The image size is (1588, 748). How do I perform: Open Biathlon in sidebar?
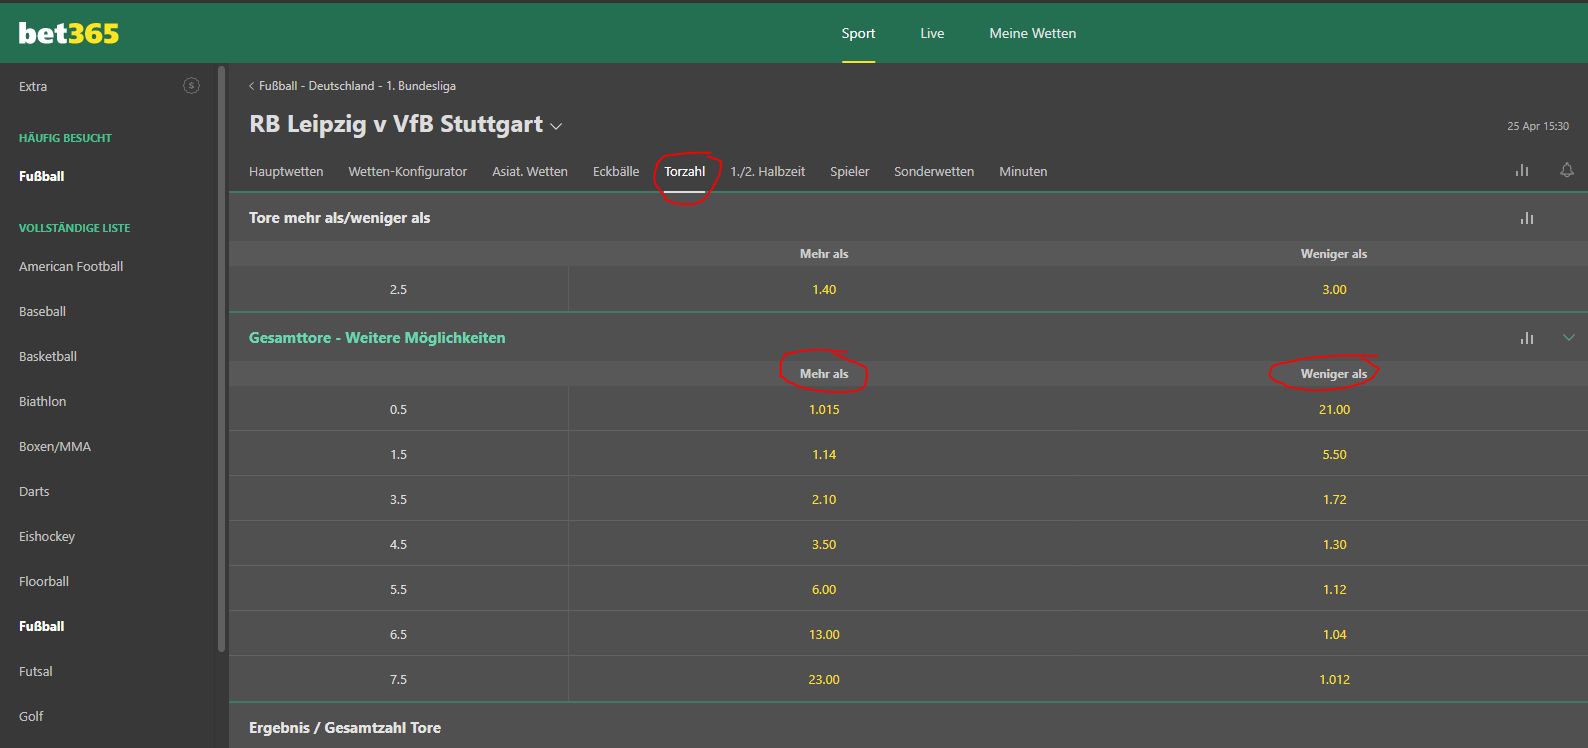click(x=42, y=401)
